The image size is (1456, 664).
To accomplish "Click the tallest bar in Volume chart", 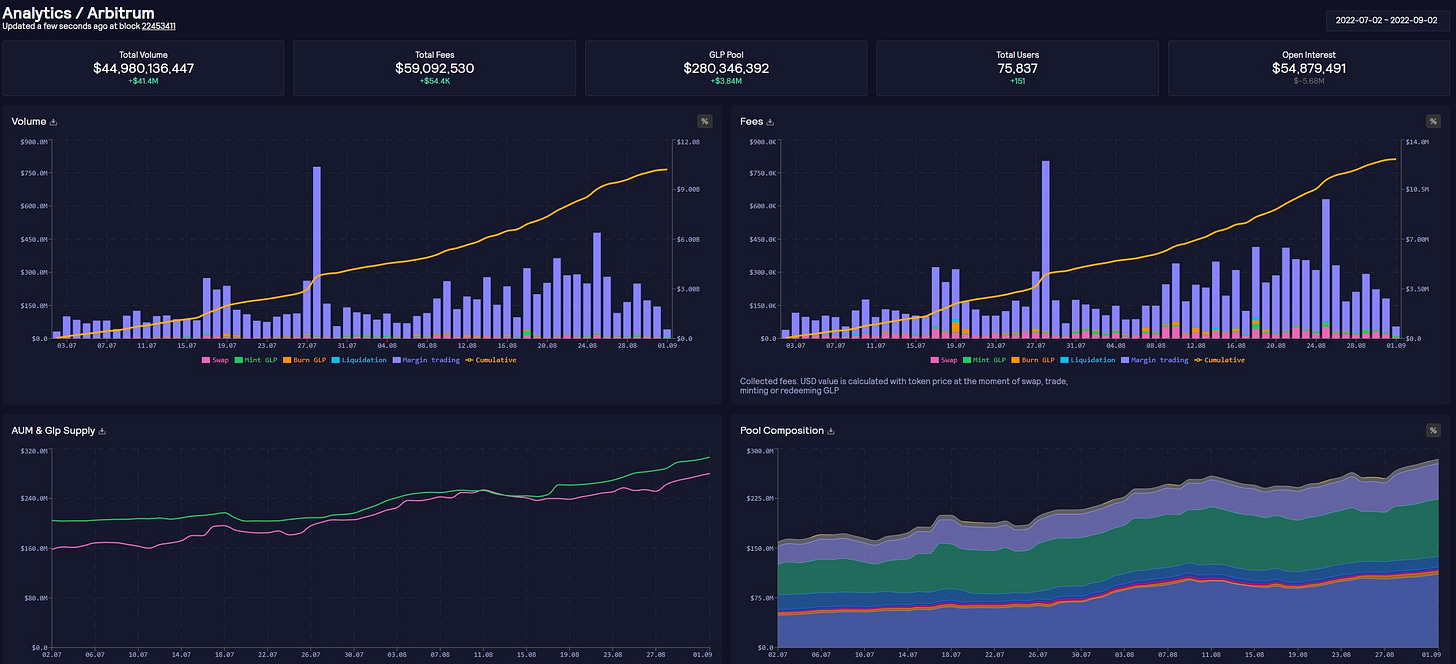I will click(x=317, y=253).
